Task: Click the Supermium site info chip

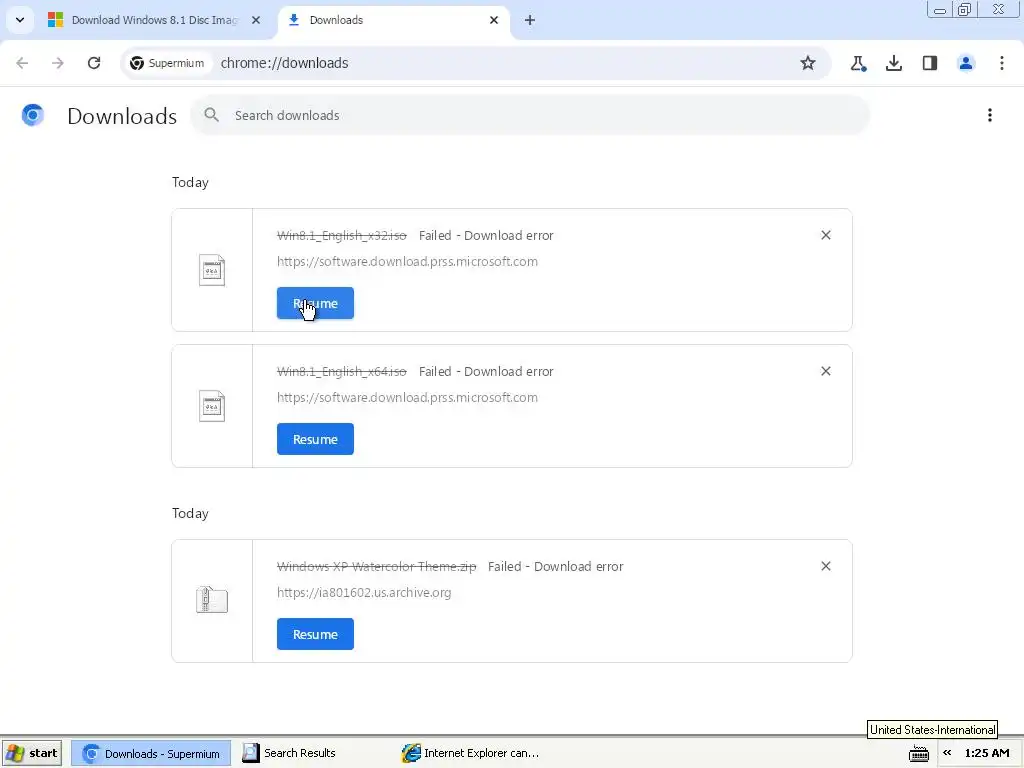Action: click(167, 63)
